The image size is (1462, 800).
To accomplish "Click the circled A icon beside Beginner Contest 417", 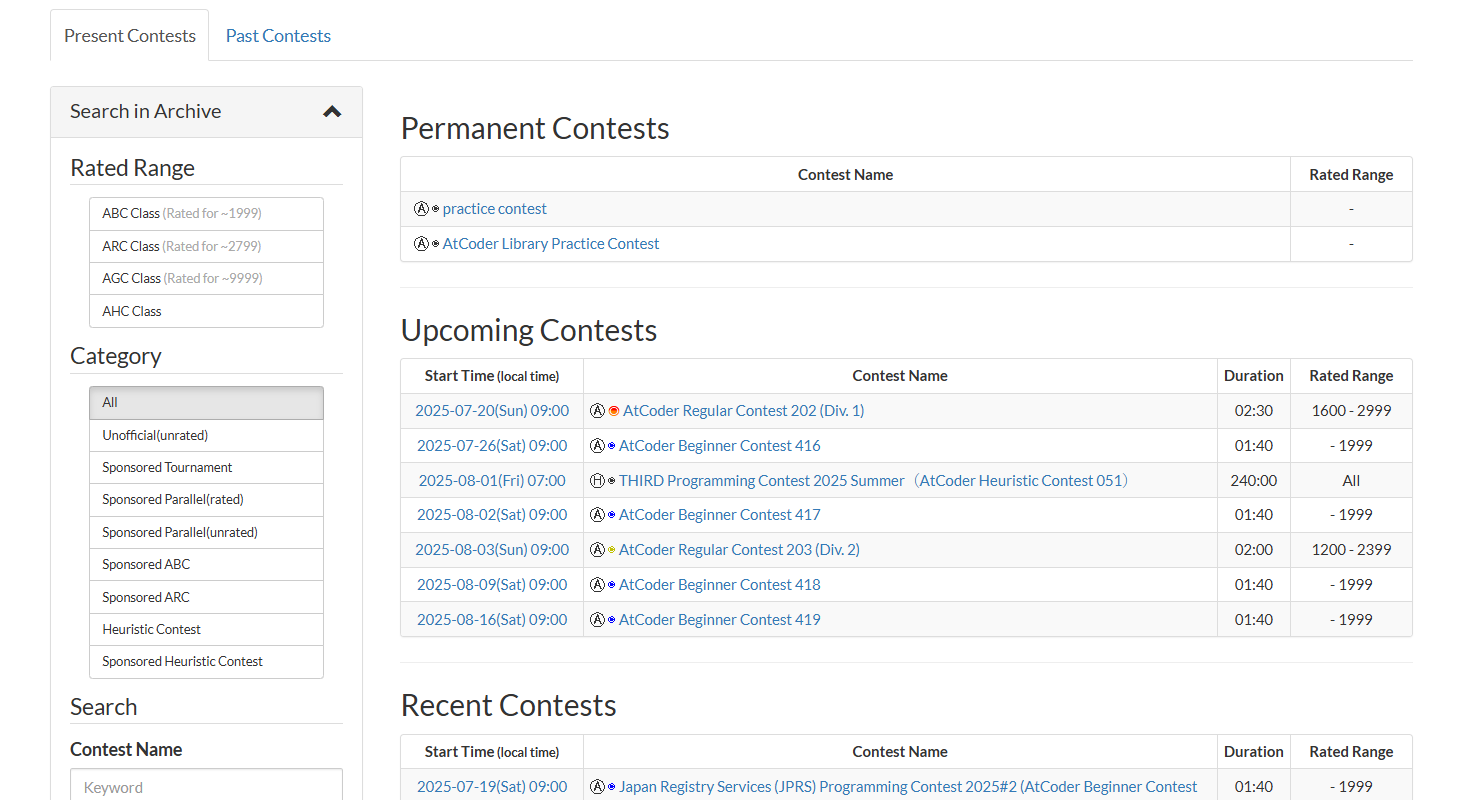I will (x=597, y=515).
